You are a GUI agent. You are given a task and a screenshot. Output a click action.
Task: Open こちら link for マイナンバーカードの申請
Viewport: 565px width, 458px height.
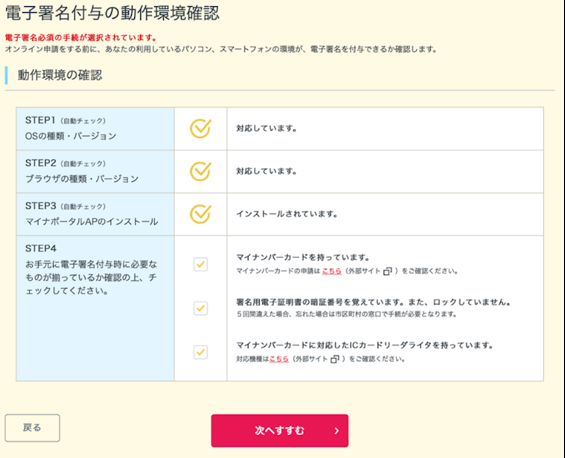point(332,271)
